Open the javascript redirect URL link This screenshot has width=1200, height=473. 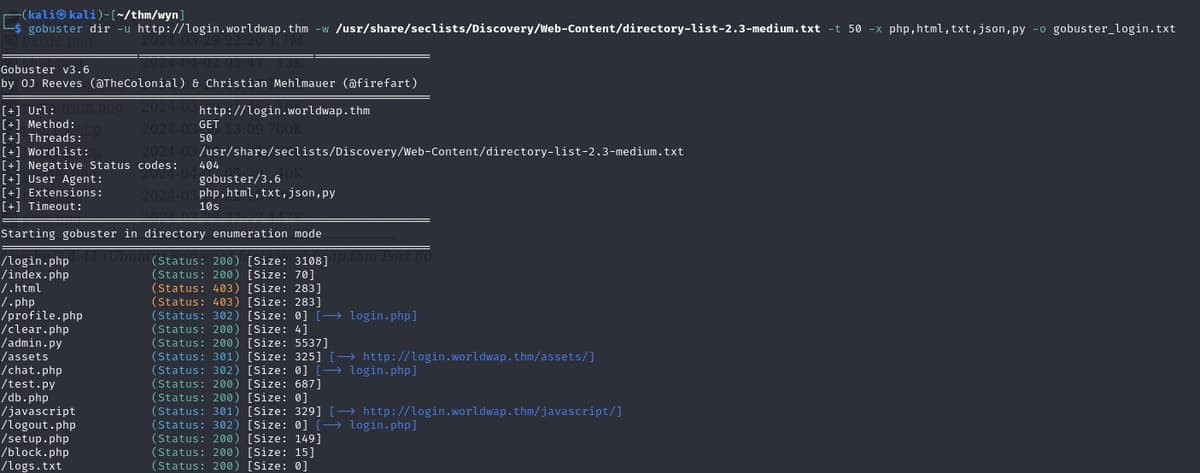[492, 411]
